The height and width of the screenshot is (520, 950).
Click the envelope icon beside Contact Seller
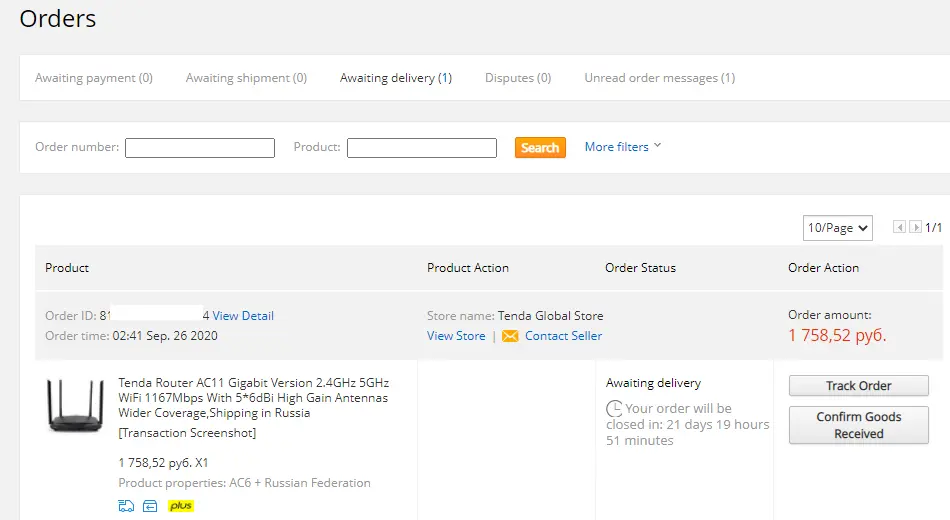click(x=510, y=336)
